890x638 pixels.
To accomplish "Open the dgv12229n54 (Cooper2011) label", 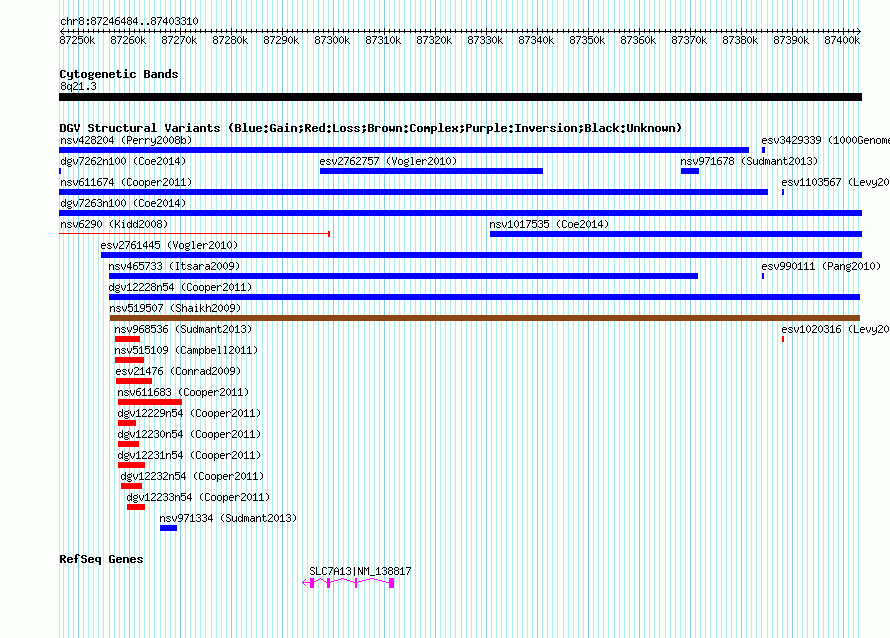I will 189,413.
